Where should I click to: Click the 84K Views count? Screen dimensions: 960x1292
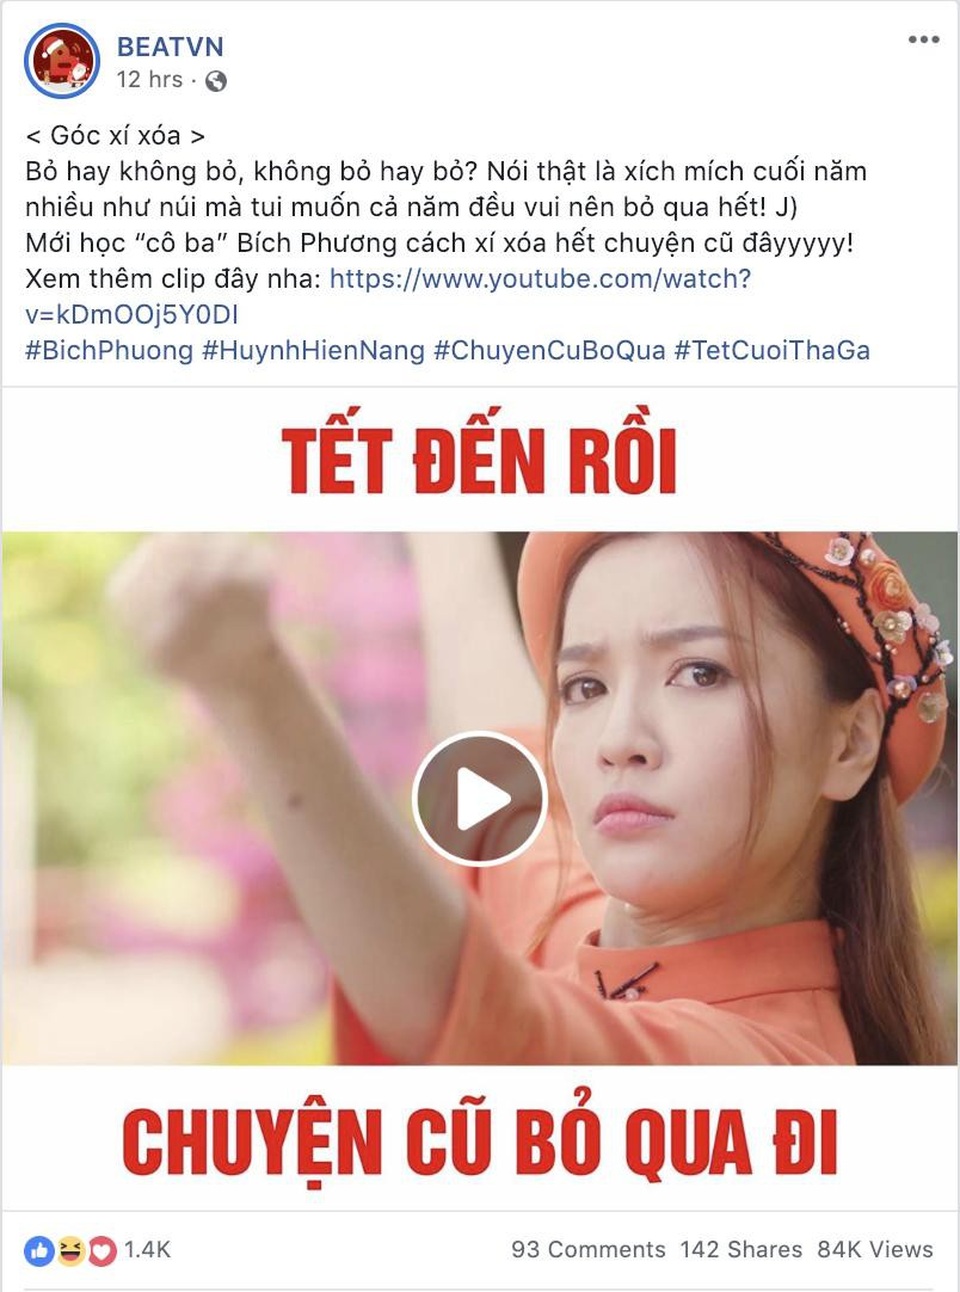point(875,1249)
